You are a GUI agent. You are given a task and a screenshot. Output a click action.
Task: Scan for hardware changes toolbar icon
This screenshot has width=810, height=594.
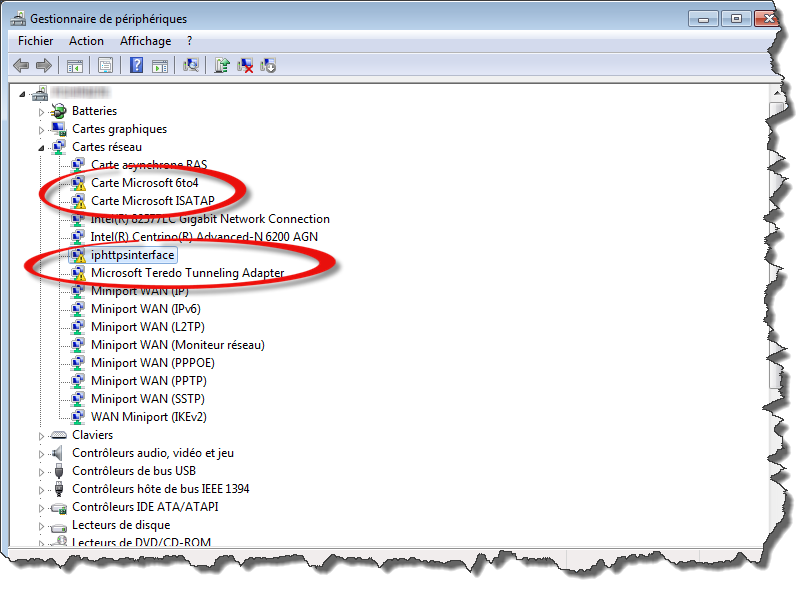(191, 65)
